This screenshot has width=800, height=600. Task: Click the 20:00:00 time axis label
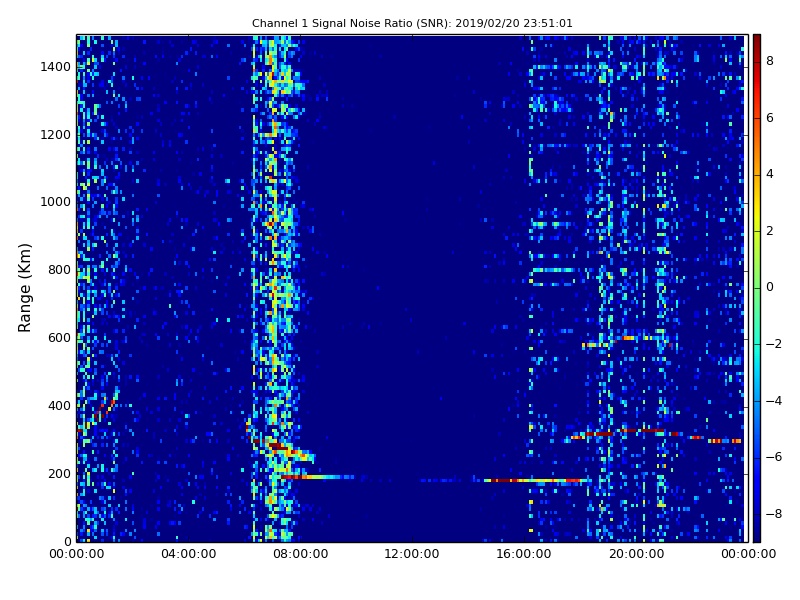click(x=636, y=554)
